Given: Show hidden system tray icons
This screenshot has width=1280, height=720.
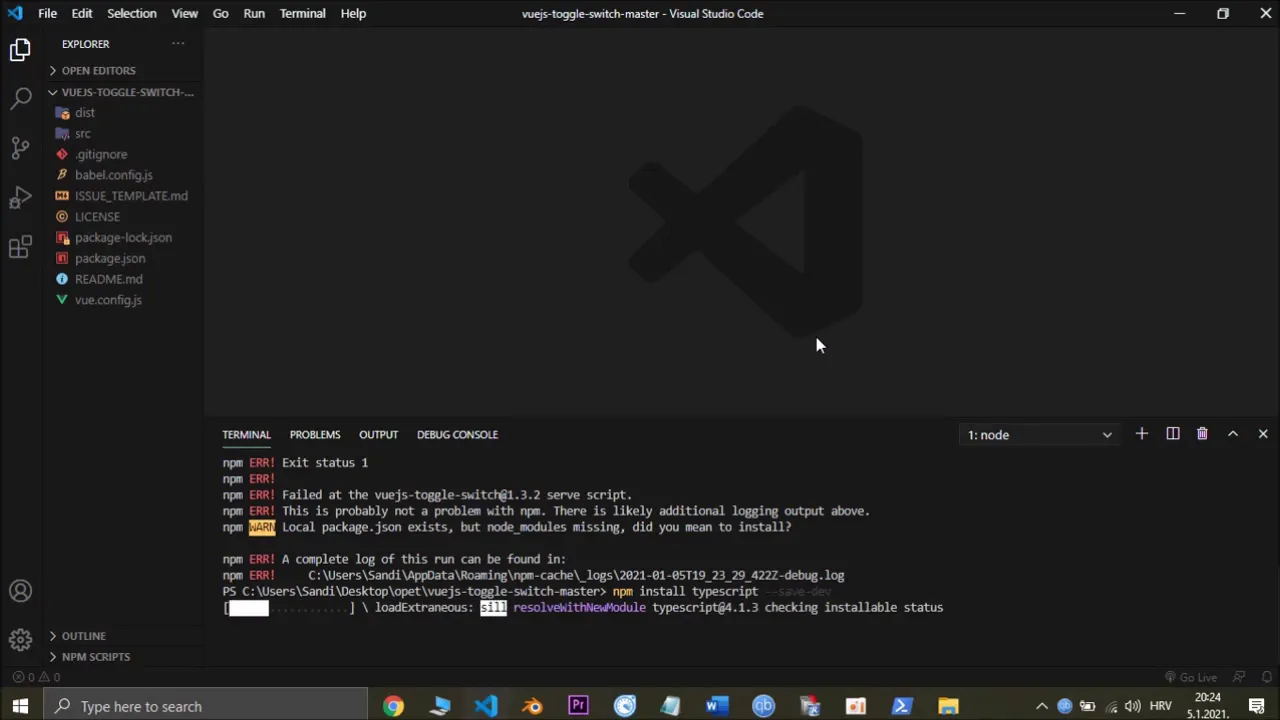Looking at the screenshot, I should (1042, 706).
